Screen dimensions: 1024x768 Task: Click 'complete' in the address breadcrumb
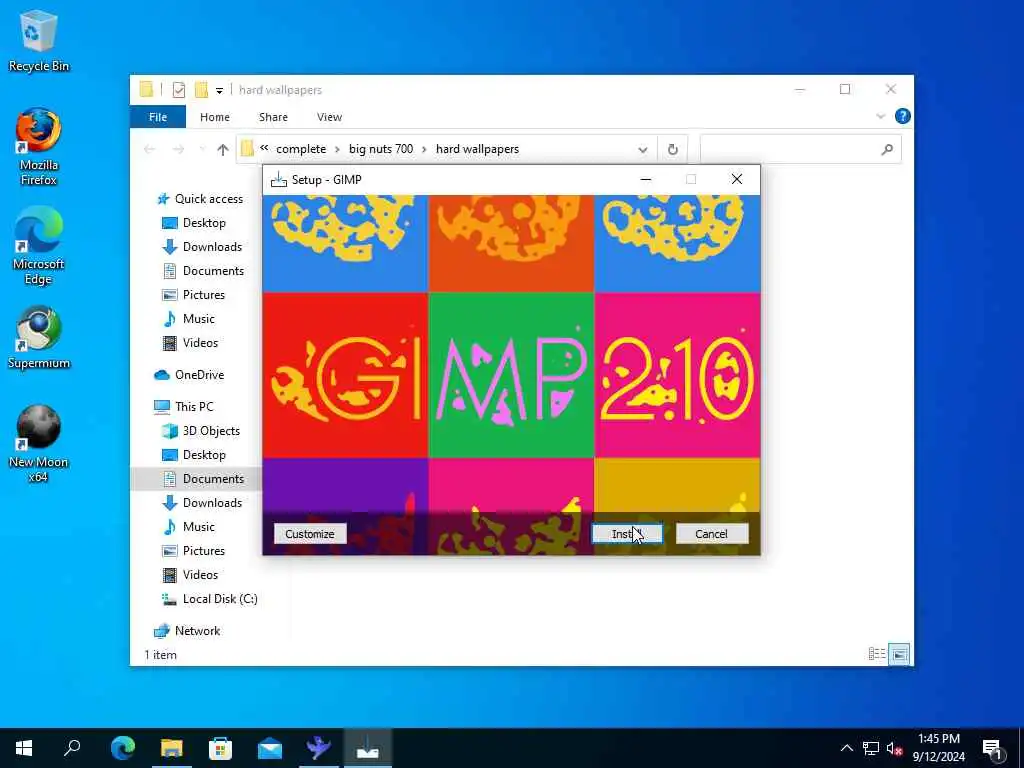pyautogui.click(x=301, y=149)
